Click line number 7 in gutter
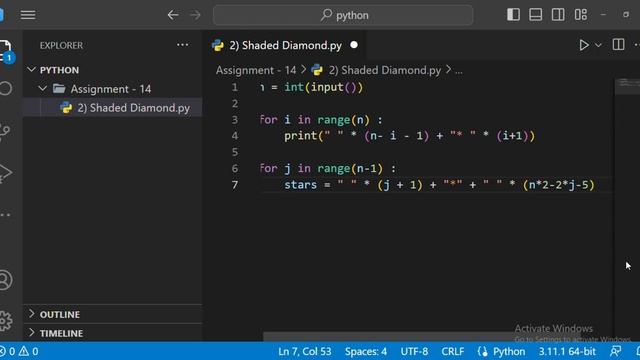 point(235,185)
